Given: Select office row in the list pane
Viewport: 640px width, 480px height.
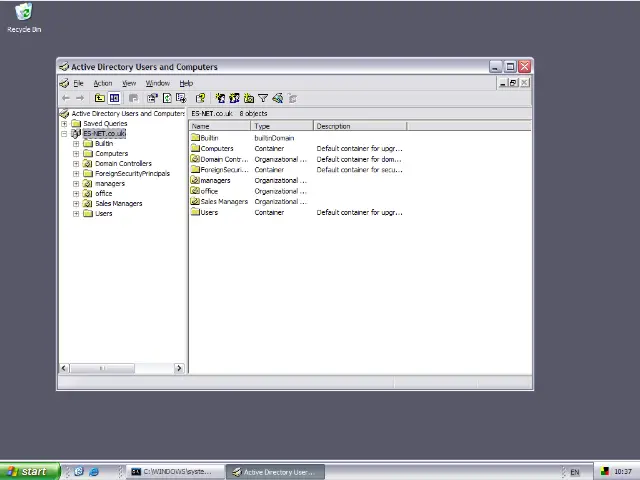Looking at the screenshot, I should (x=209, y=191).
